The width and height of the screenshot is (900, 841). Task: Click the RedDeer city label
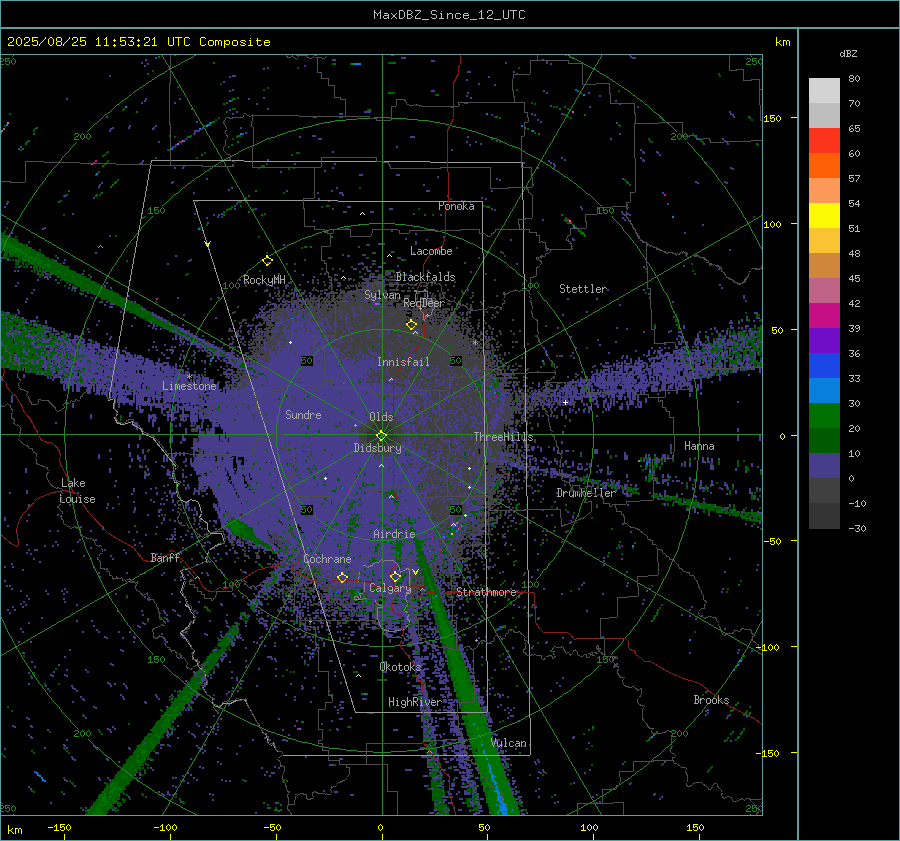coord(424,303)
